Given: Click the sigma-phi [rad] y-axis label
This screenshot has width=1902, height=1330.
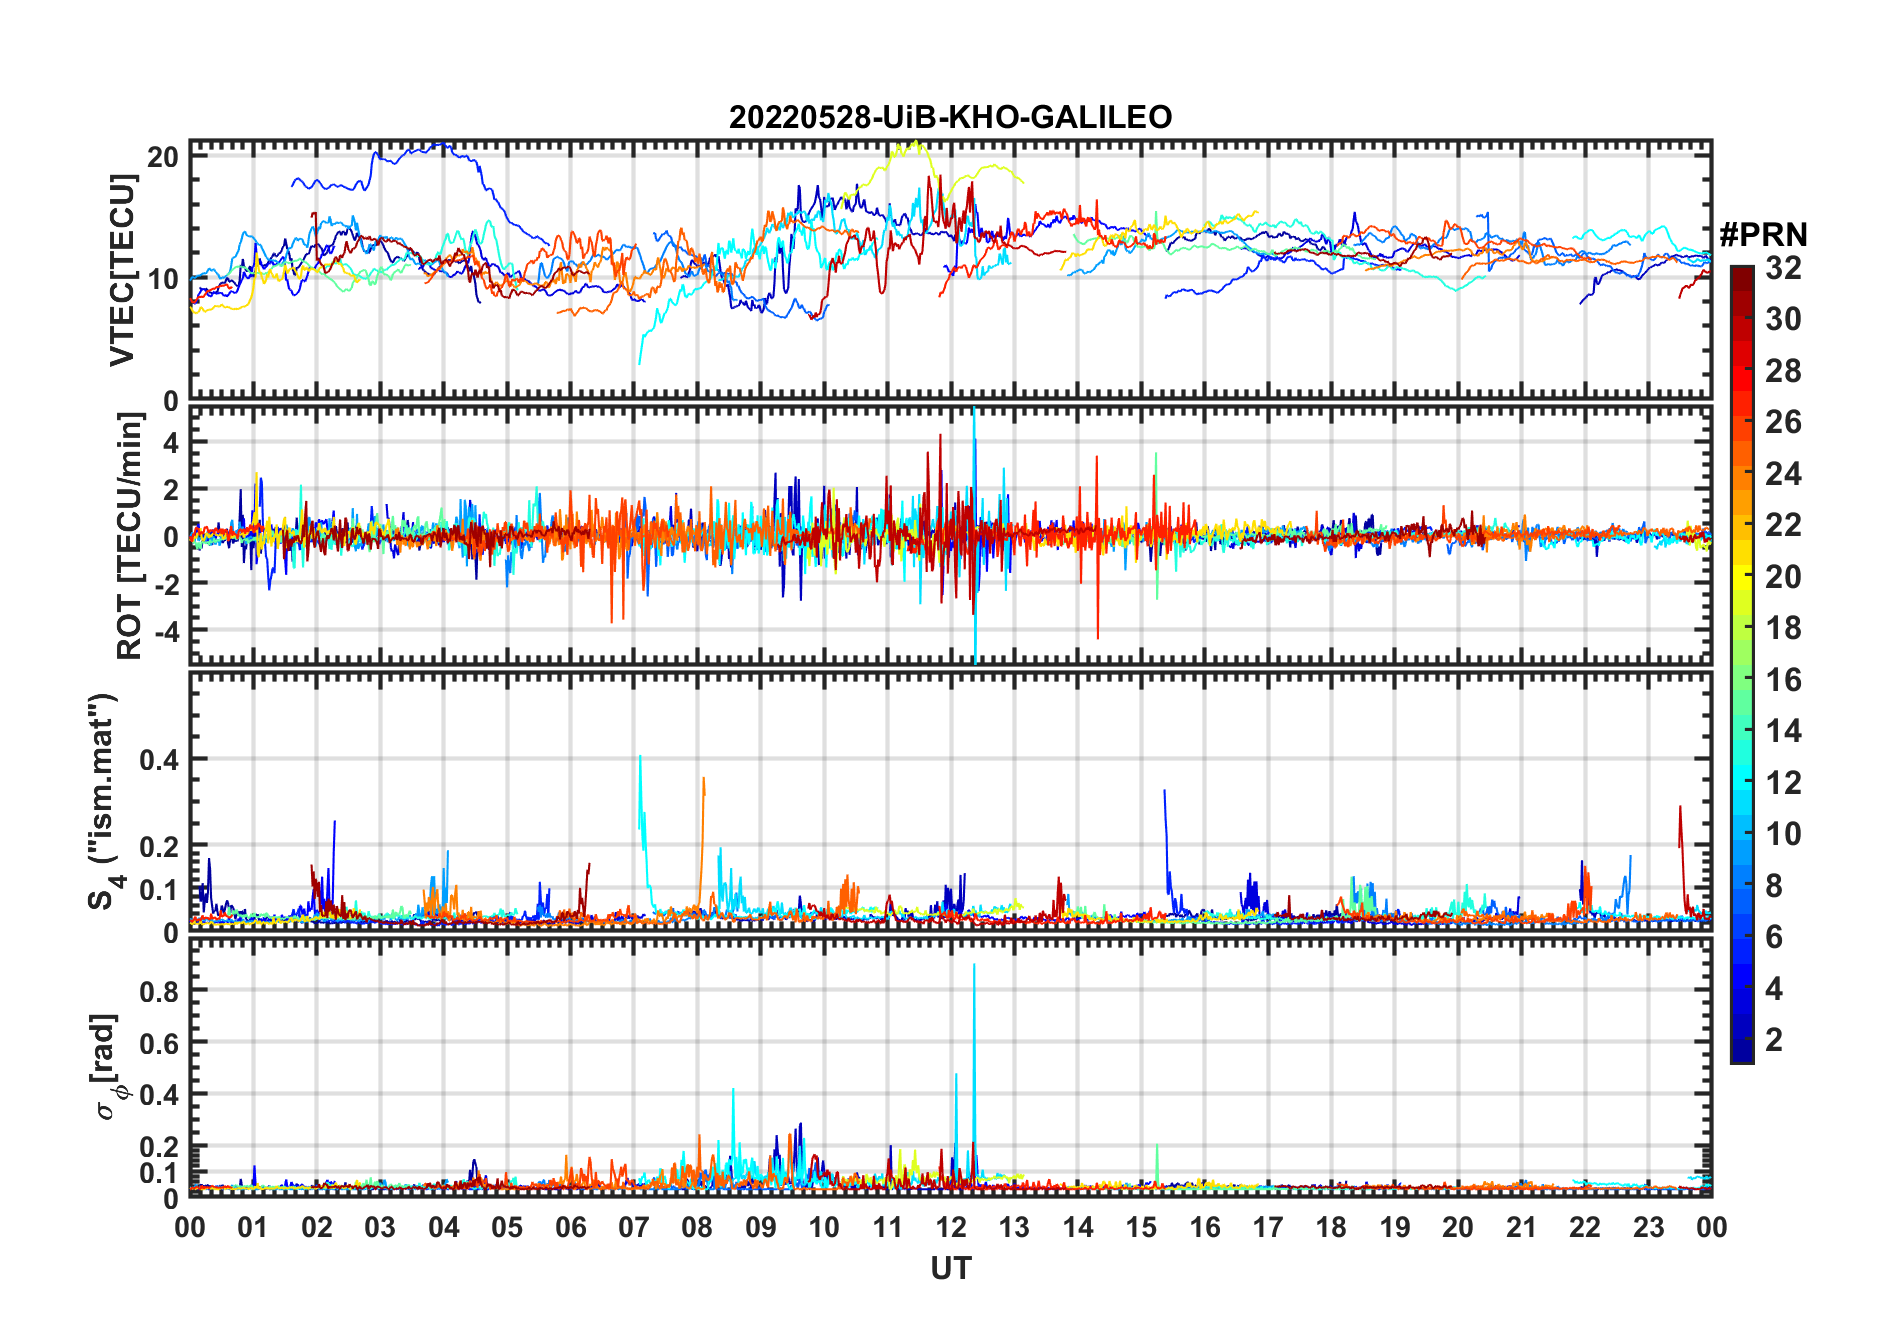Looking at the screenshot, I should click(x=107, y=1067).
